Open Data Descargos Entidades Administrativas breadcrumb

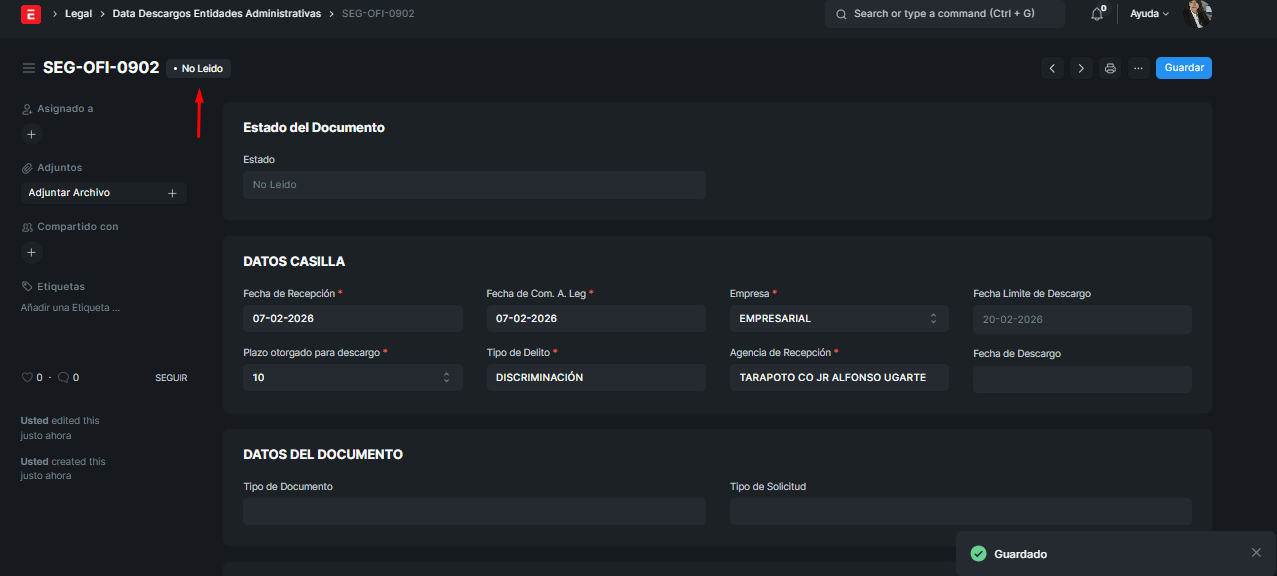216,14
